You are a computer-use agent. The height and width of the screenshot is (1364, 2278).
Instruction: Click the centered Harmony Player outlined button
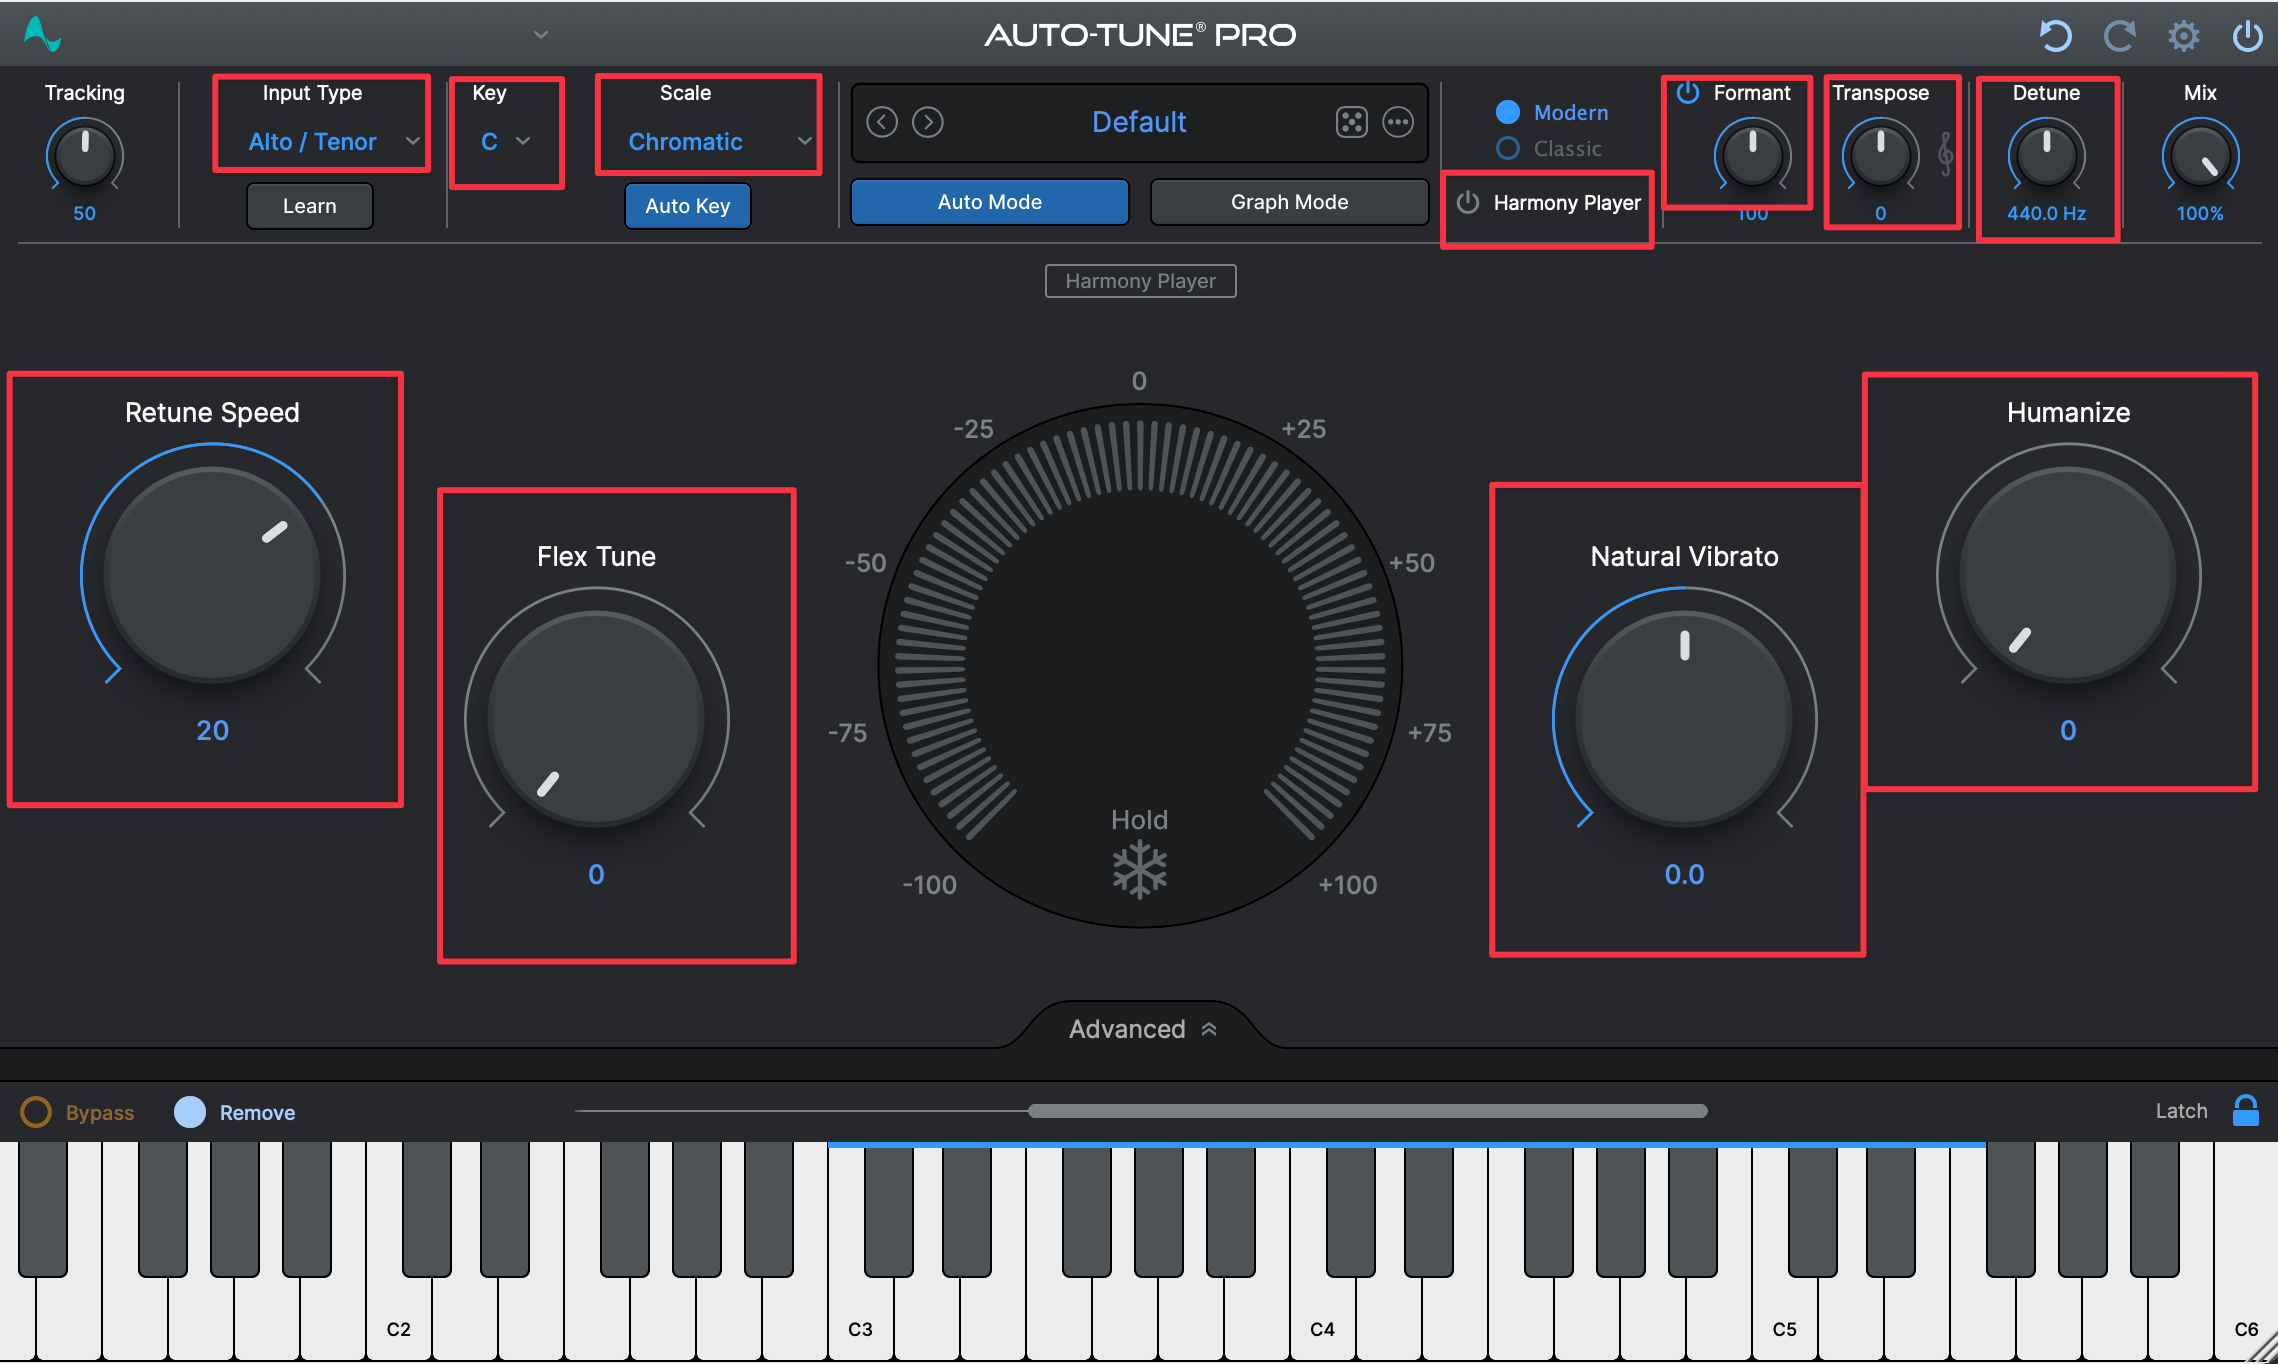pos(1141,281)
